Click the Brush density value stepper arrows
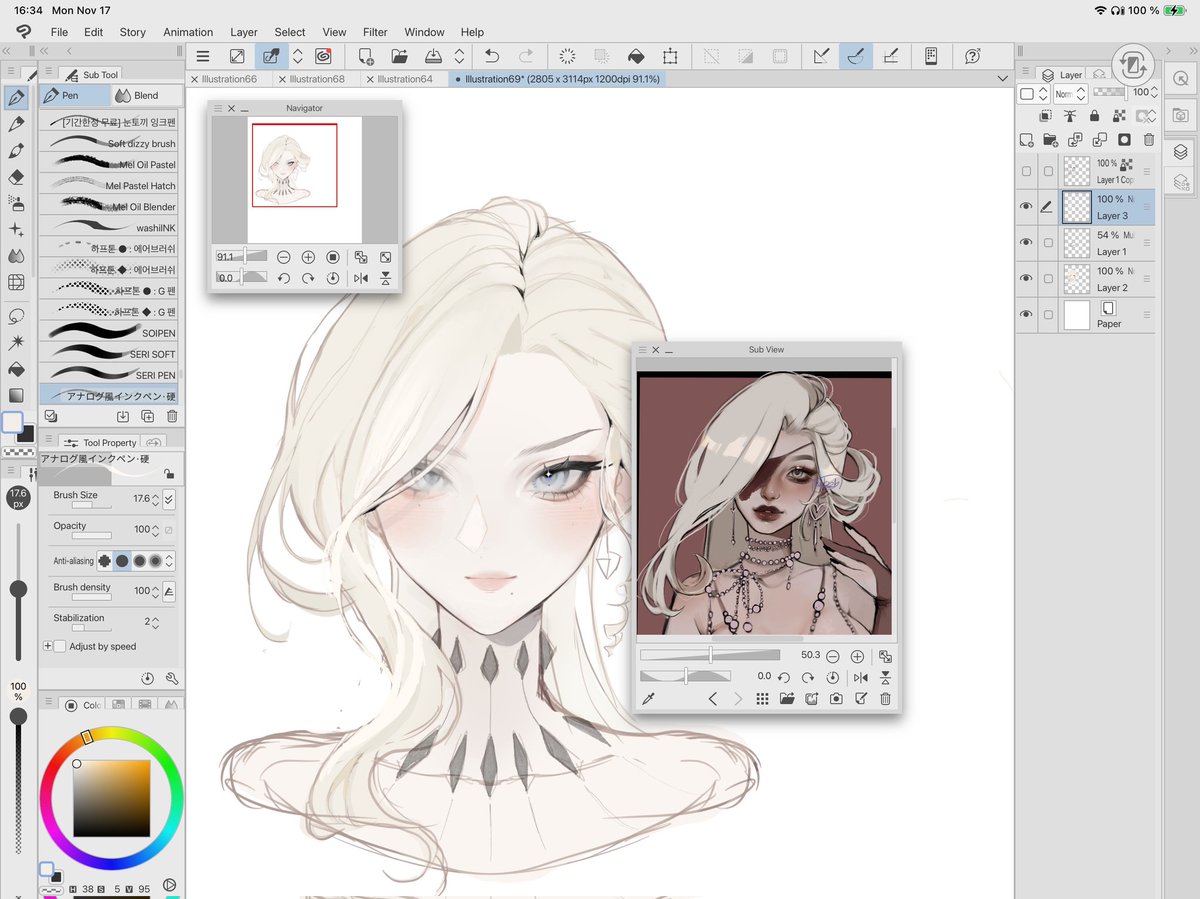The height and width of the screenshot is (899, 1200). coord(155,591)
